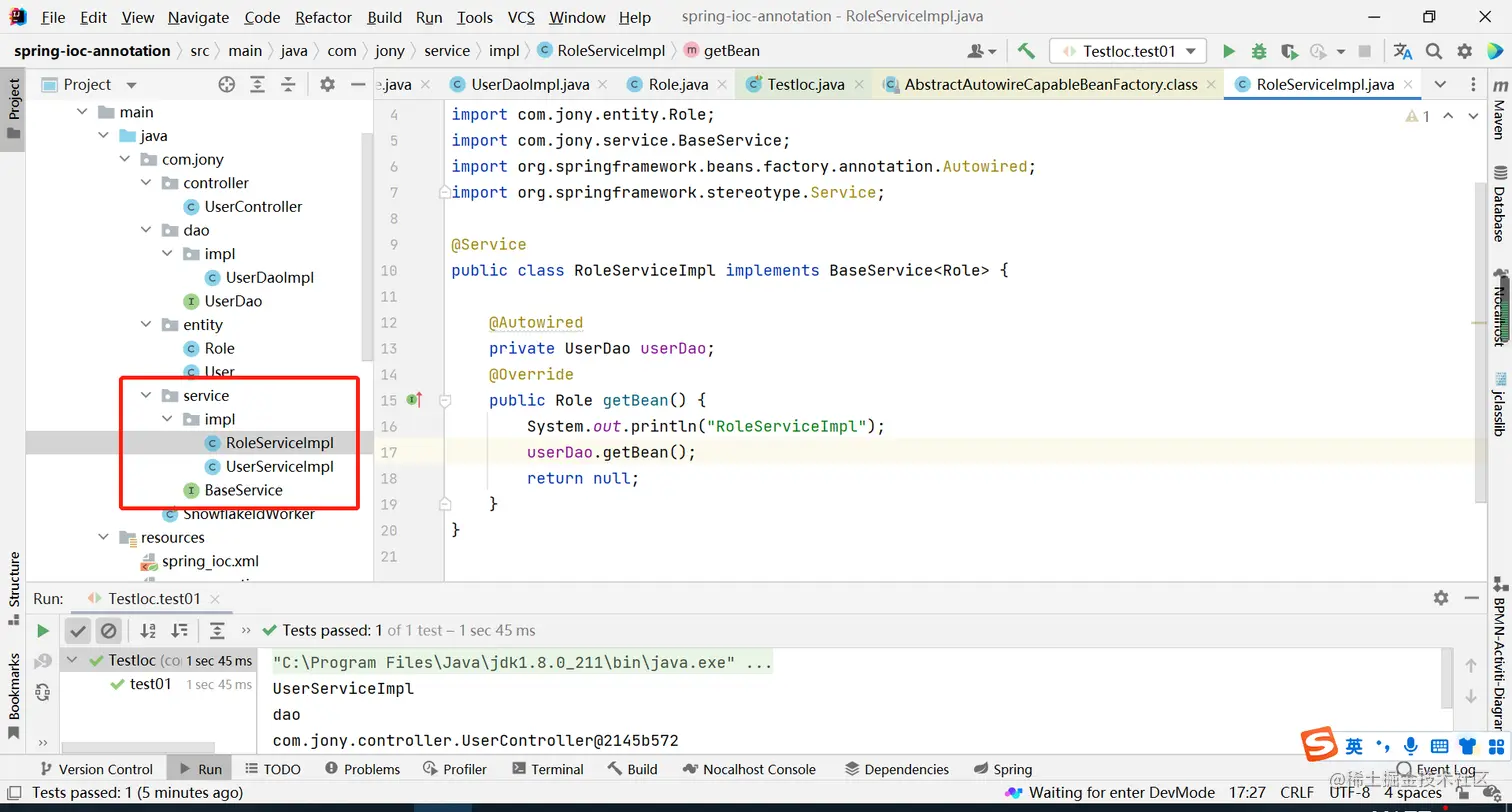Click the test tree horizontal scrollbar
Image resolution: width=1512 pixels, height=812 pixels.
pos(137,747)
